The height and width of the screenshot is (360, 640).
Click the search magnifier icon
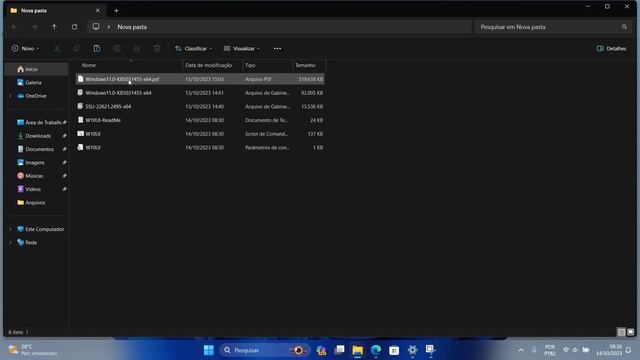pyautogui.click(x=624, y=27)
